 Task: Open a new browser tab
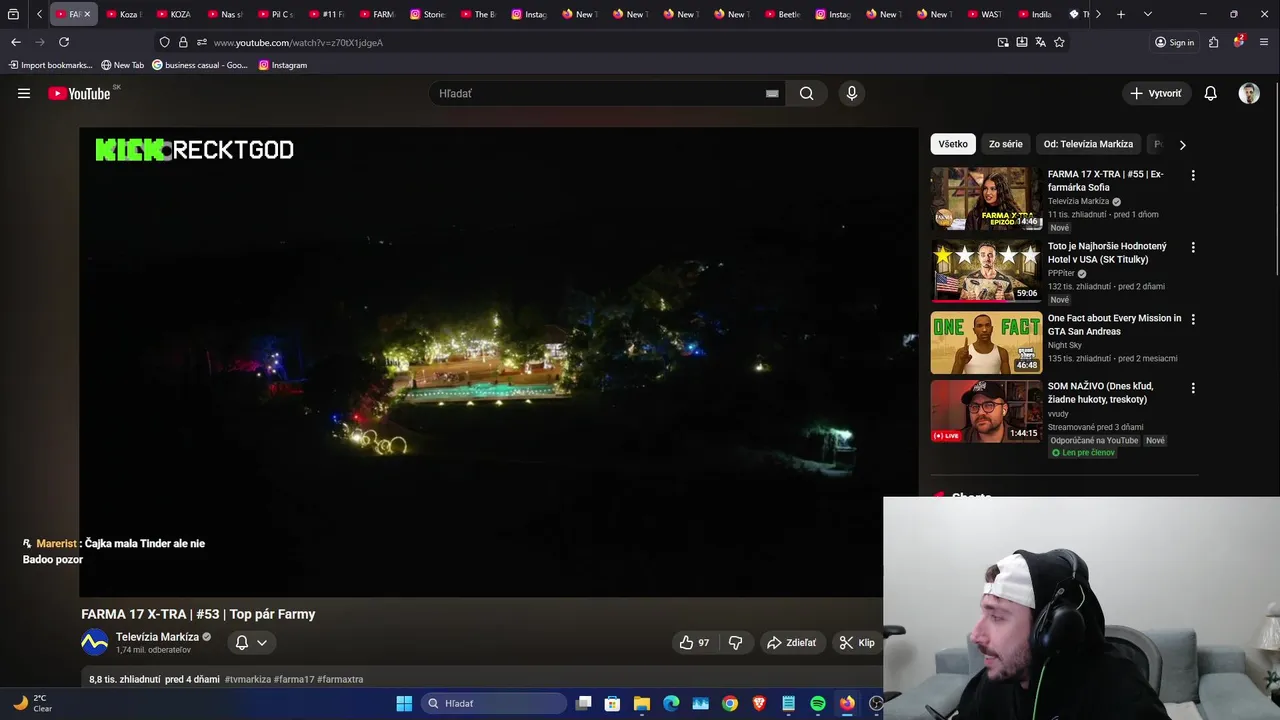[x=1121, y=14]
